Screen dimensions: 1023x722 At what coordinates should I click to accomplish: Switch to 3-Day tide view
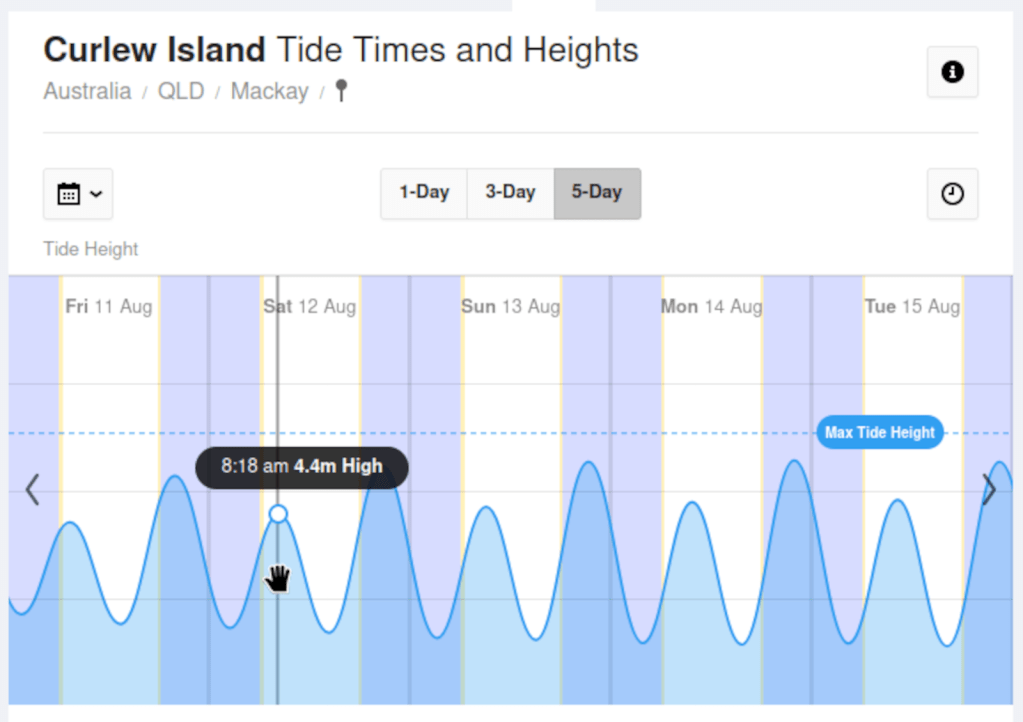pyautogui.click(x=510, y=193)
